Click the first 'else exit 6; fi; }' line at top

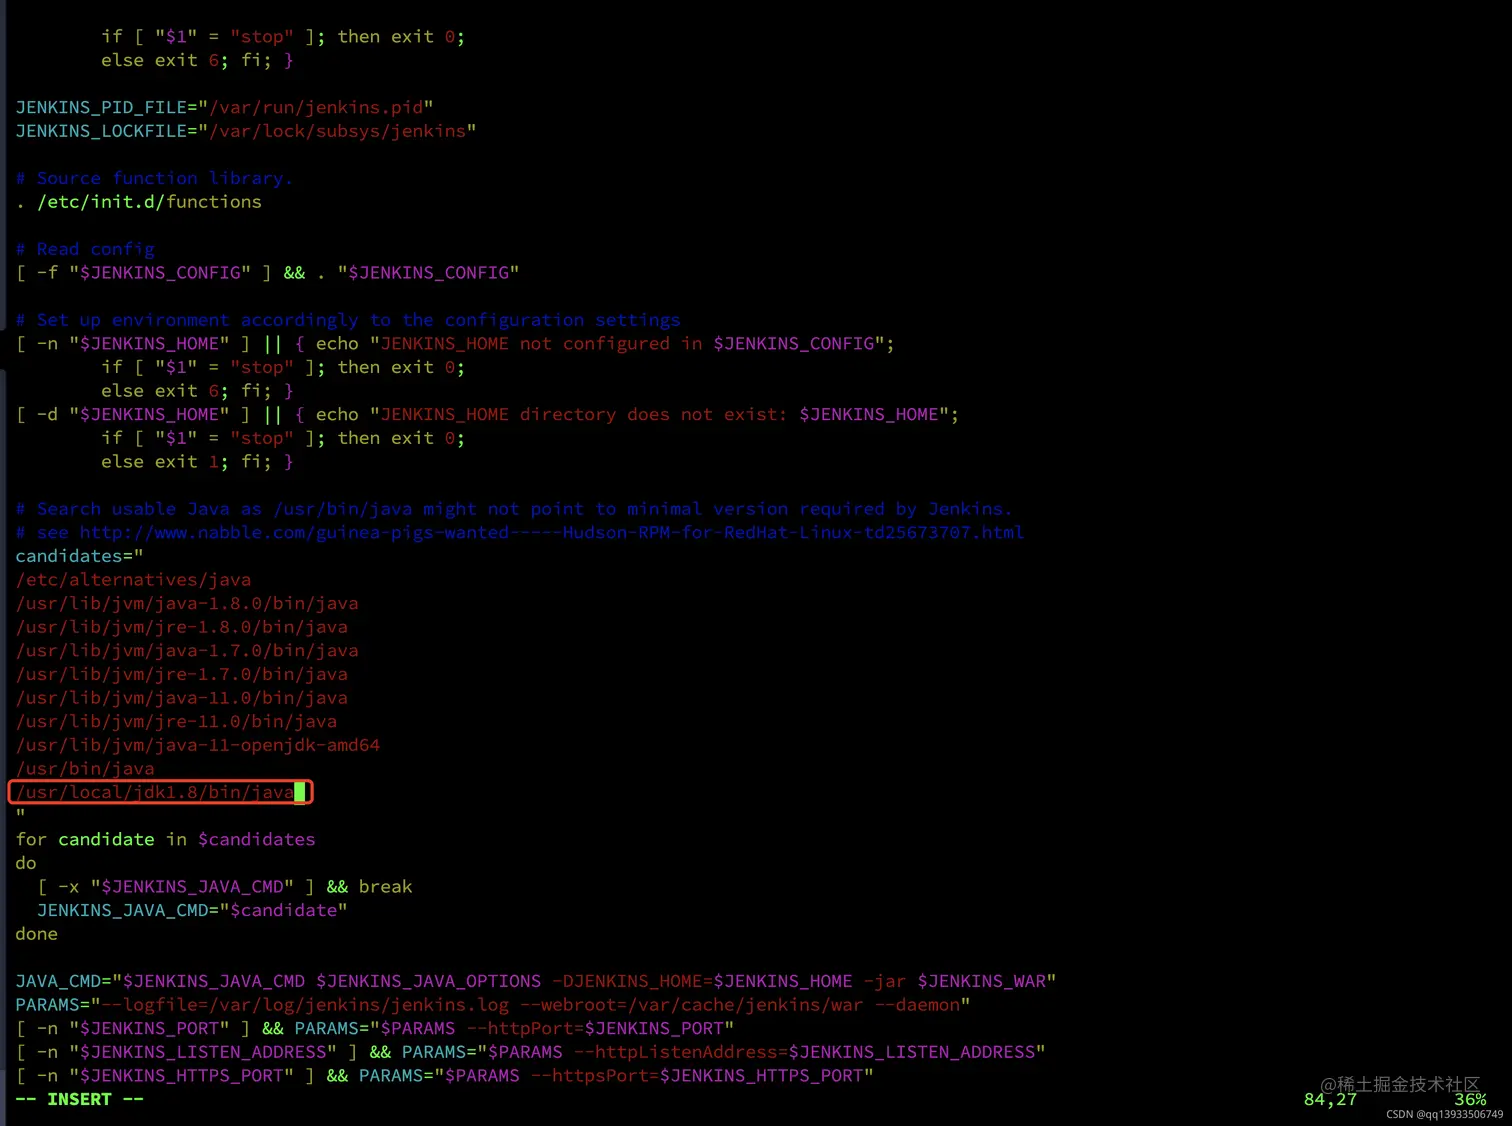pos(197,61)
